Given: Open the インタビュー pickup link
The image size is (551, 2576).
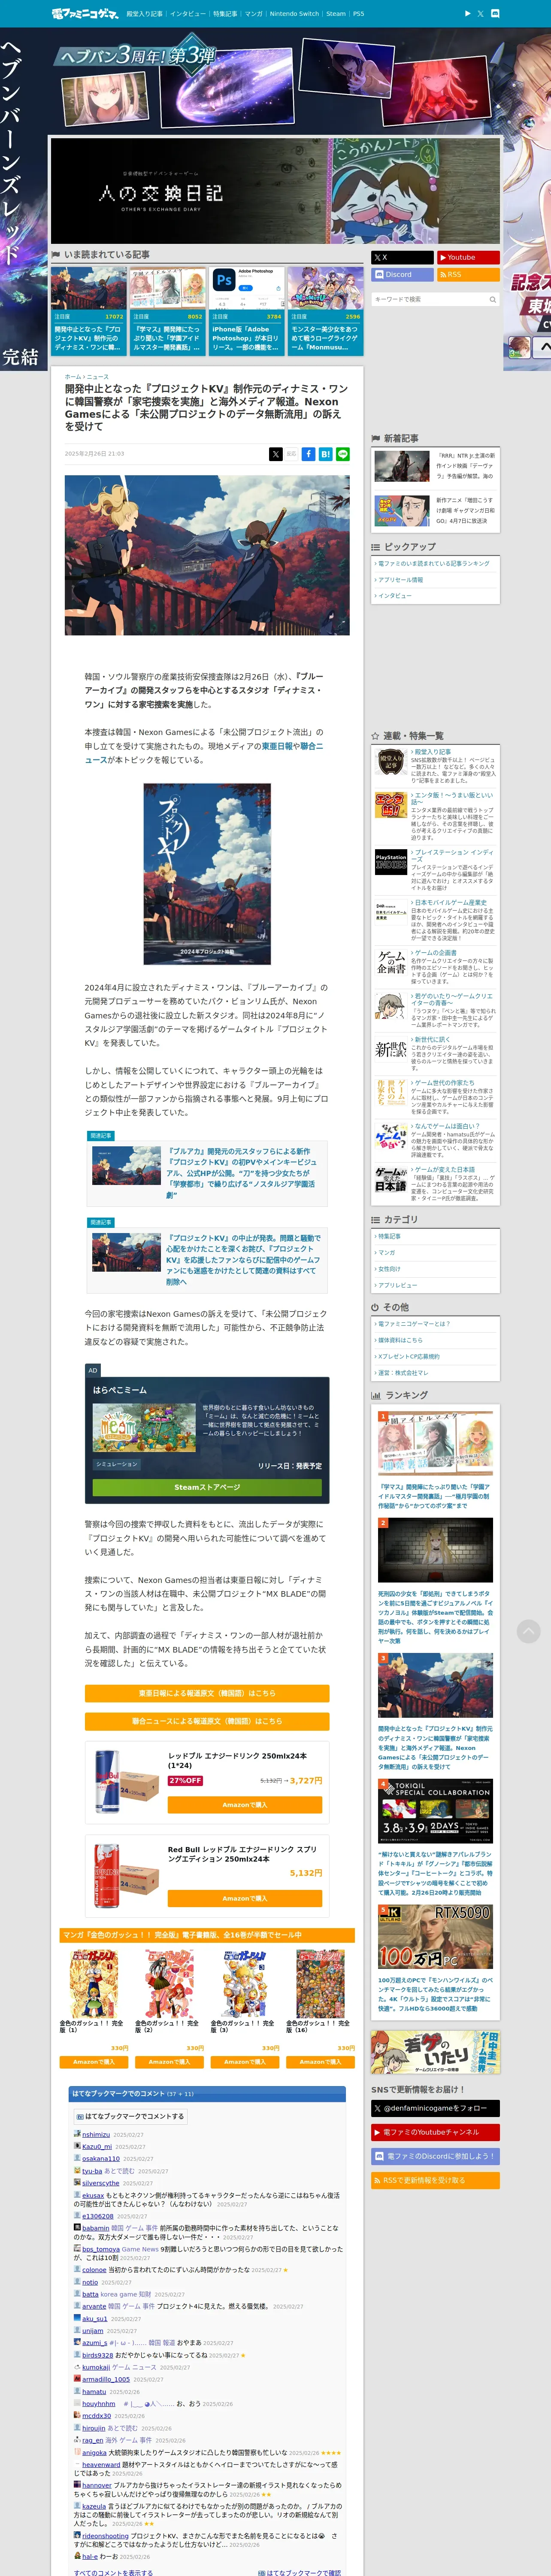Looking at the screenshot, I should (x=394, y=596).
